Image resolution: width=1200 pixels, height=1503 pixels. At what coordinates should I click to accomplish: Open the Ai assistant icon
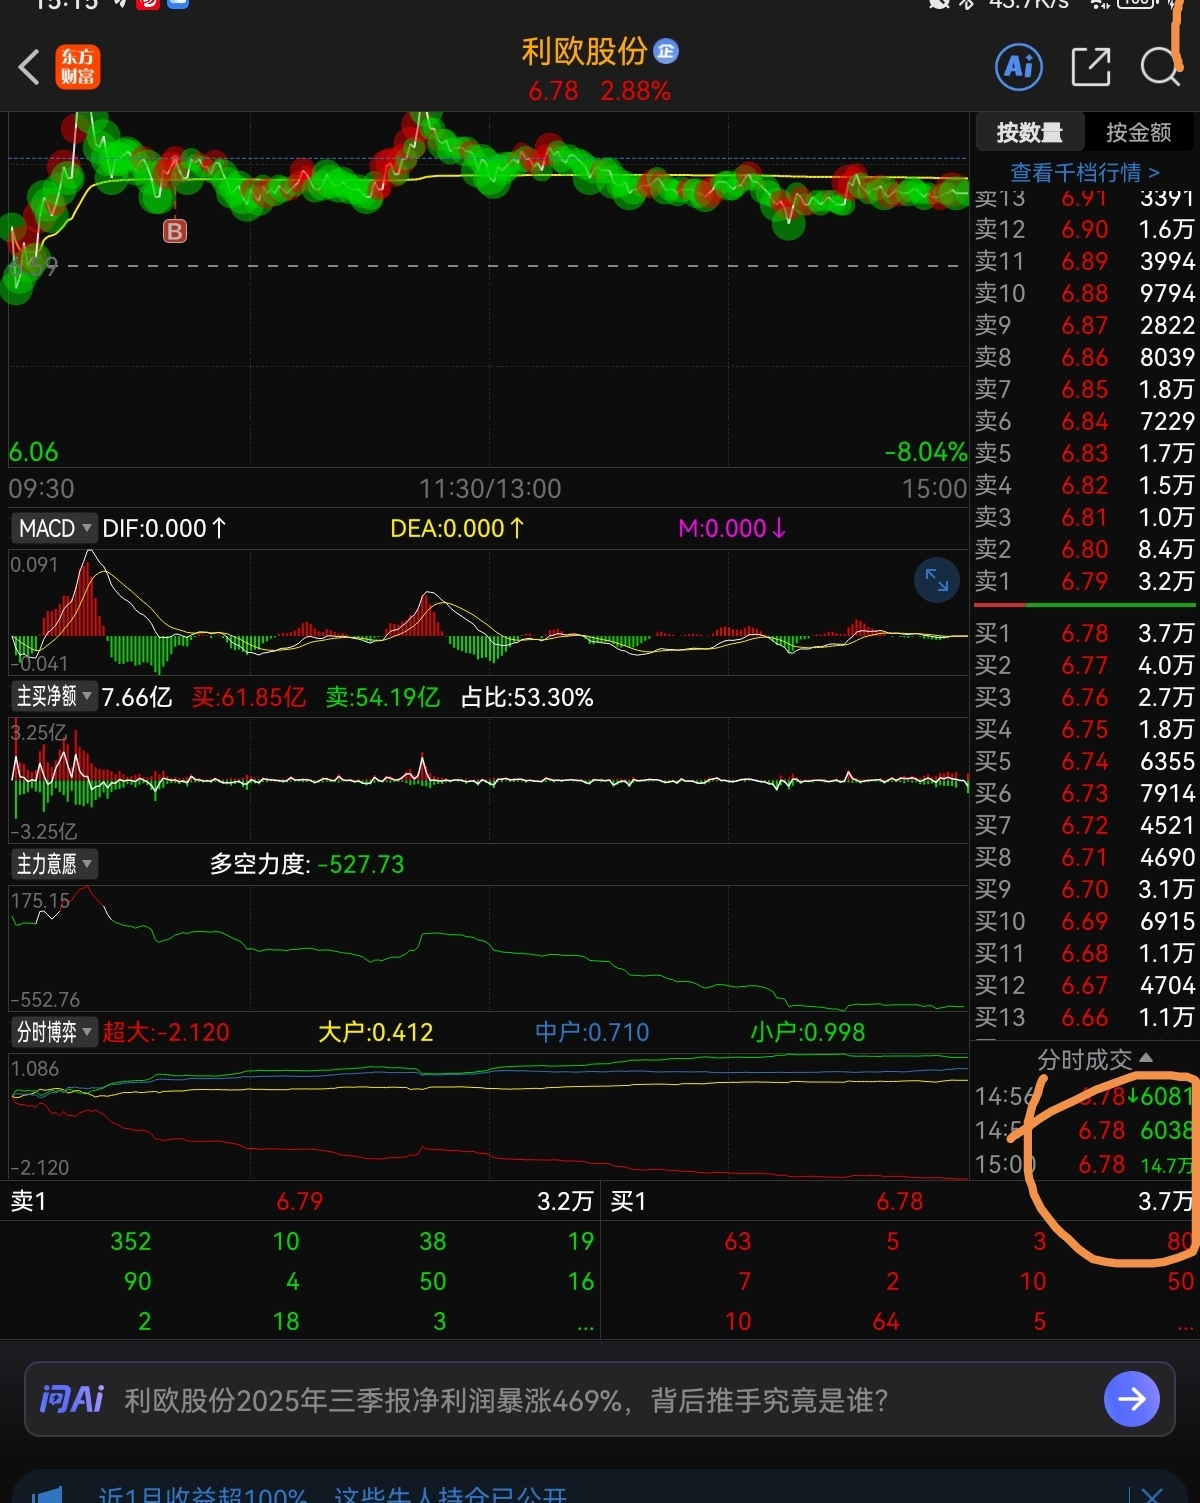pyautogui.click(x=1019, y=67)
